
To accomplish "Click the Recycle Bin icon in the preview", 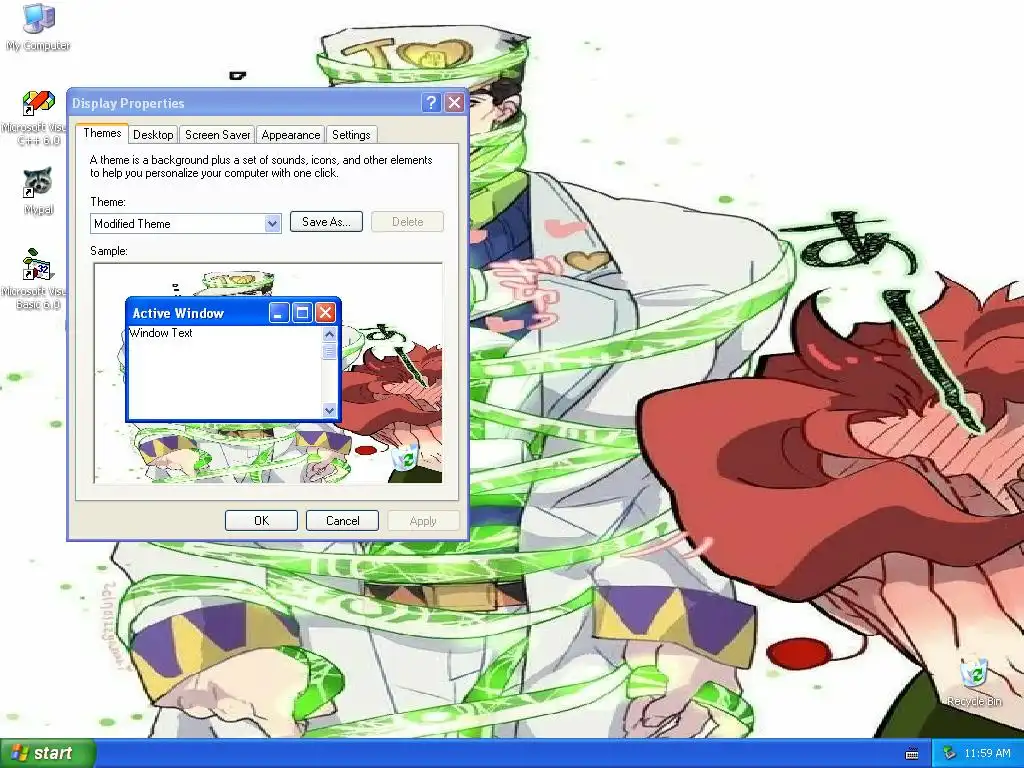I will (x=406, y=456).
